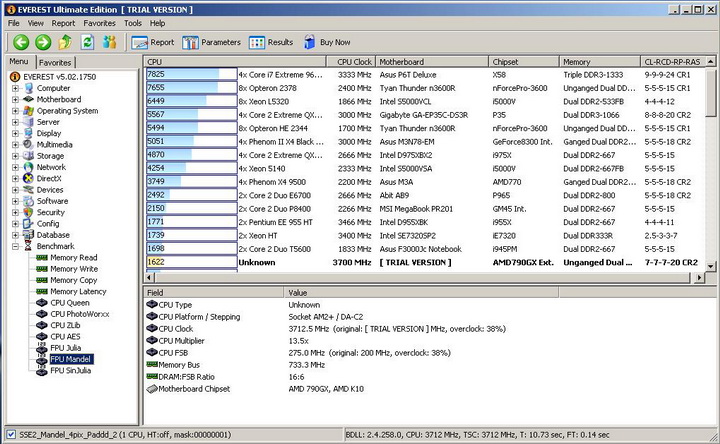Image resolution: width=720 pixels, height=444 pixels.
Task: Select the Config tree icon
Action: [28, 224]
